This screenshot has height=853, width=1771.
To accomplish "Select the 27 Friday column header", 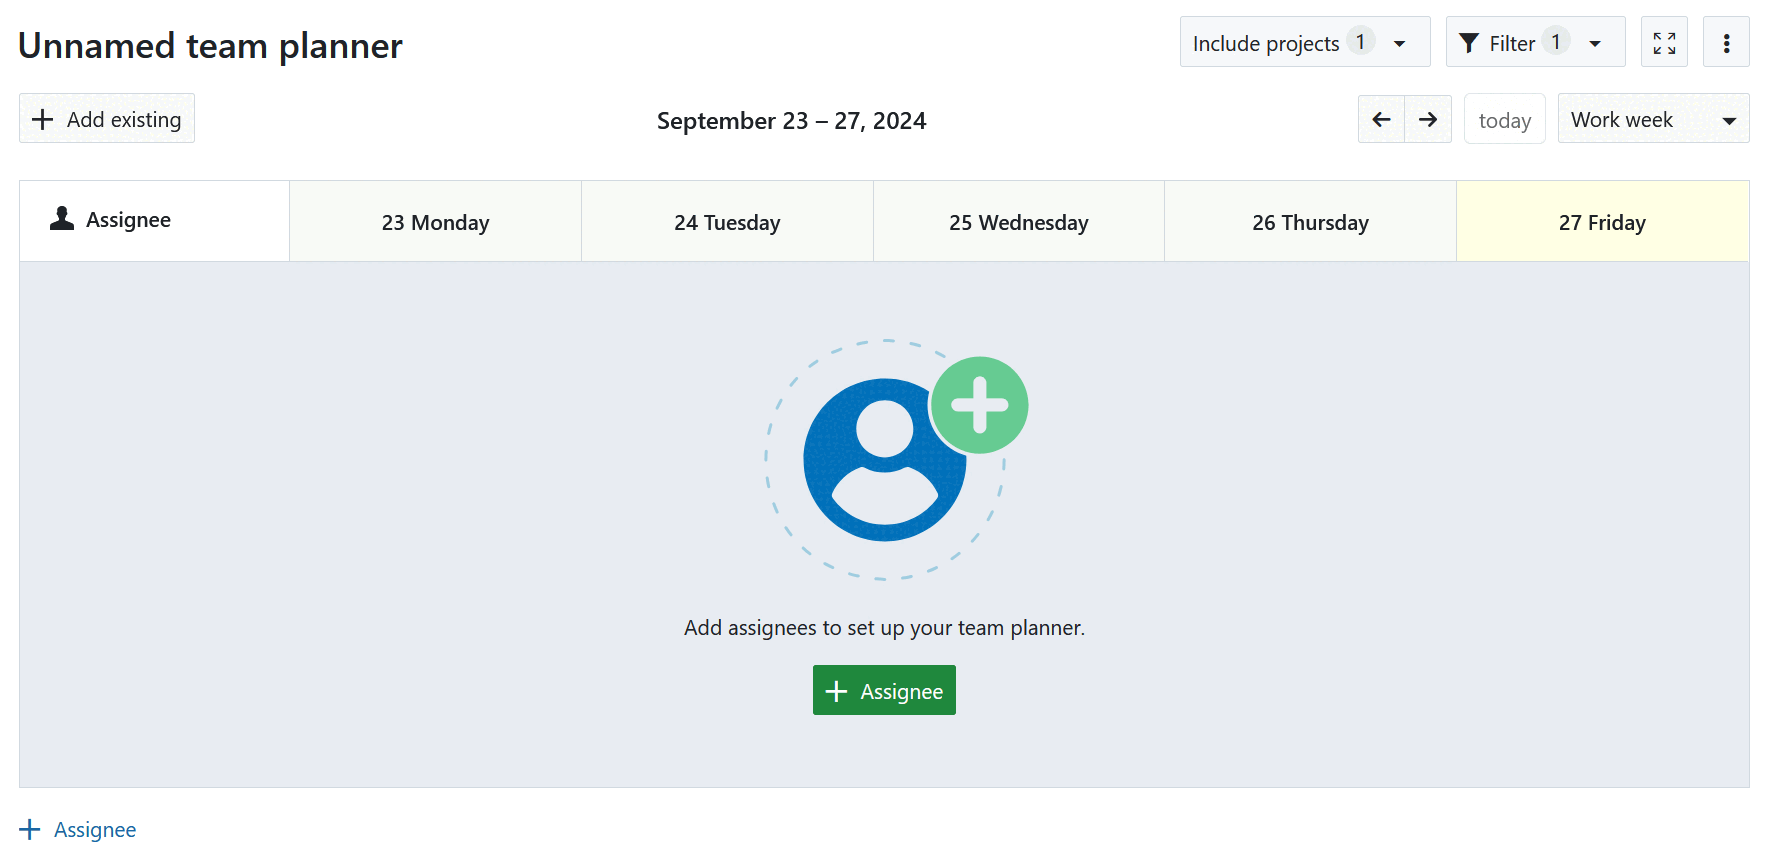I will [x=1602, y=221].
